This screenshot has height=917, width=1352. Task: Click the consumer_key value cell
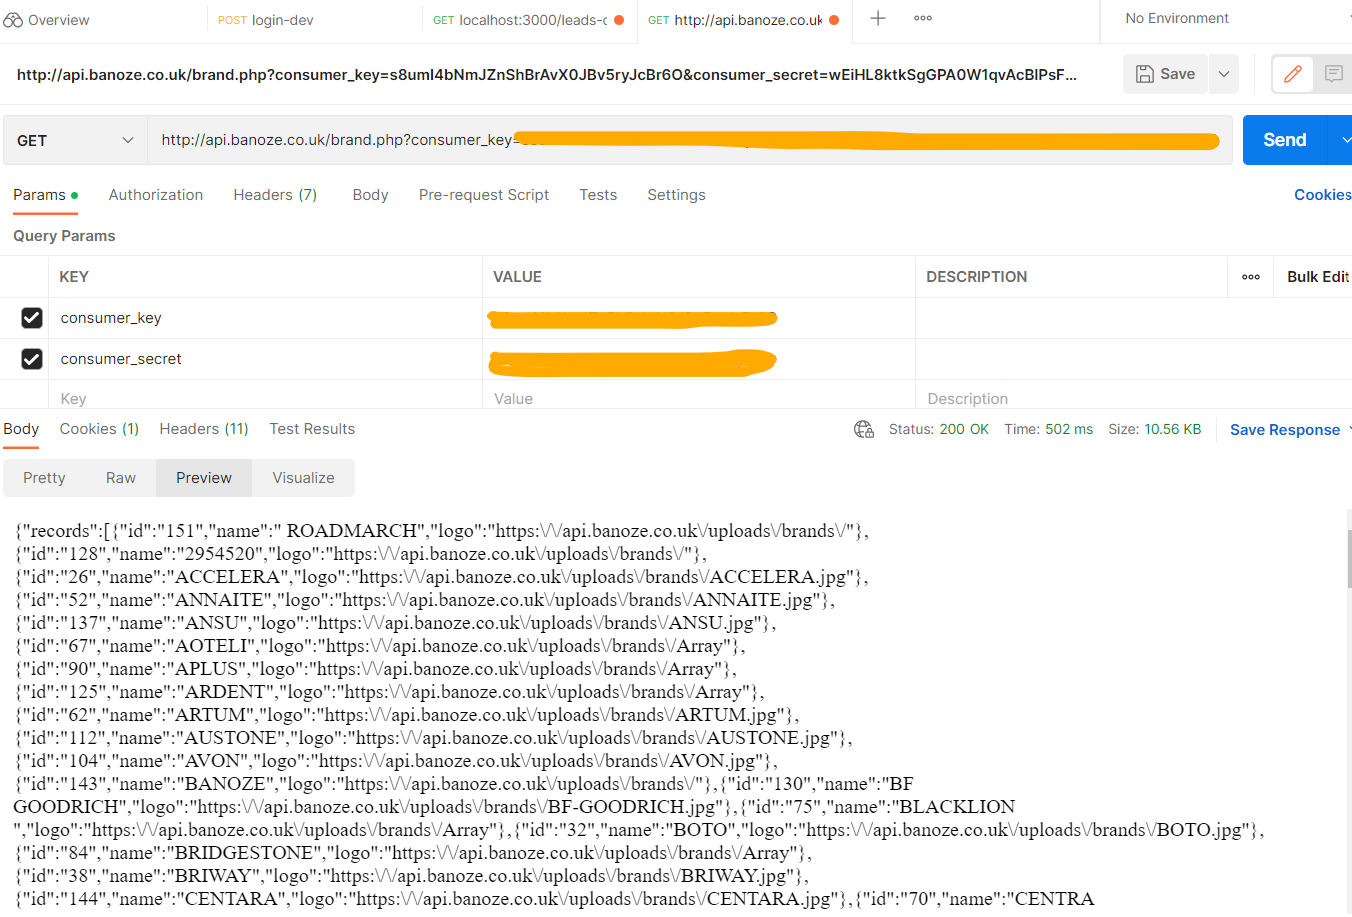(x=699, y=318)
